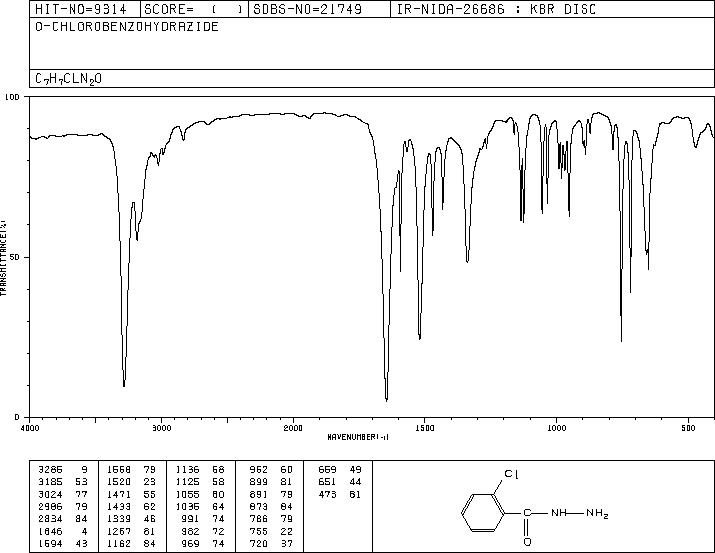
Task: Click the 0 tick label on the transmittance axis
Action: 17,417
